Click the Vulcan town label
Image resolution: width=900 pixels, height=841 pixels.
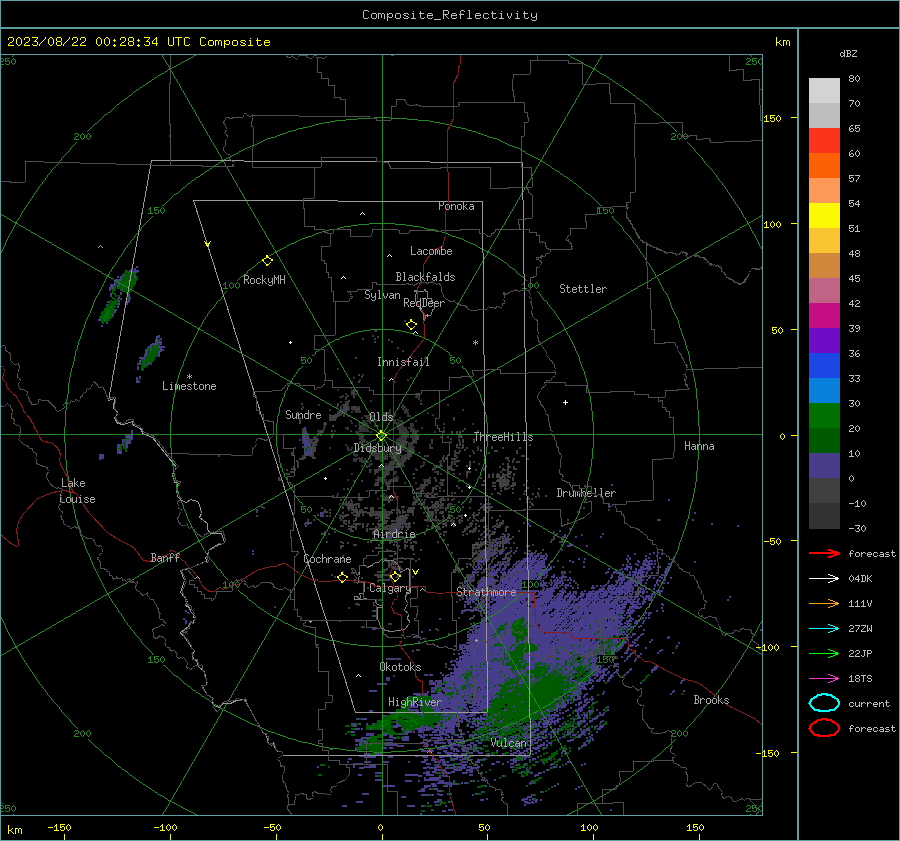click(509, 743)
